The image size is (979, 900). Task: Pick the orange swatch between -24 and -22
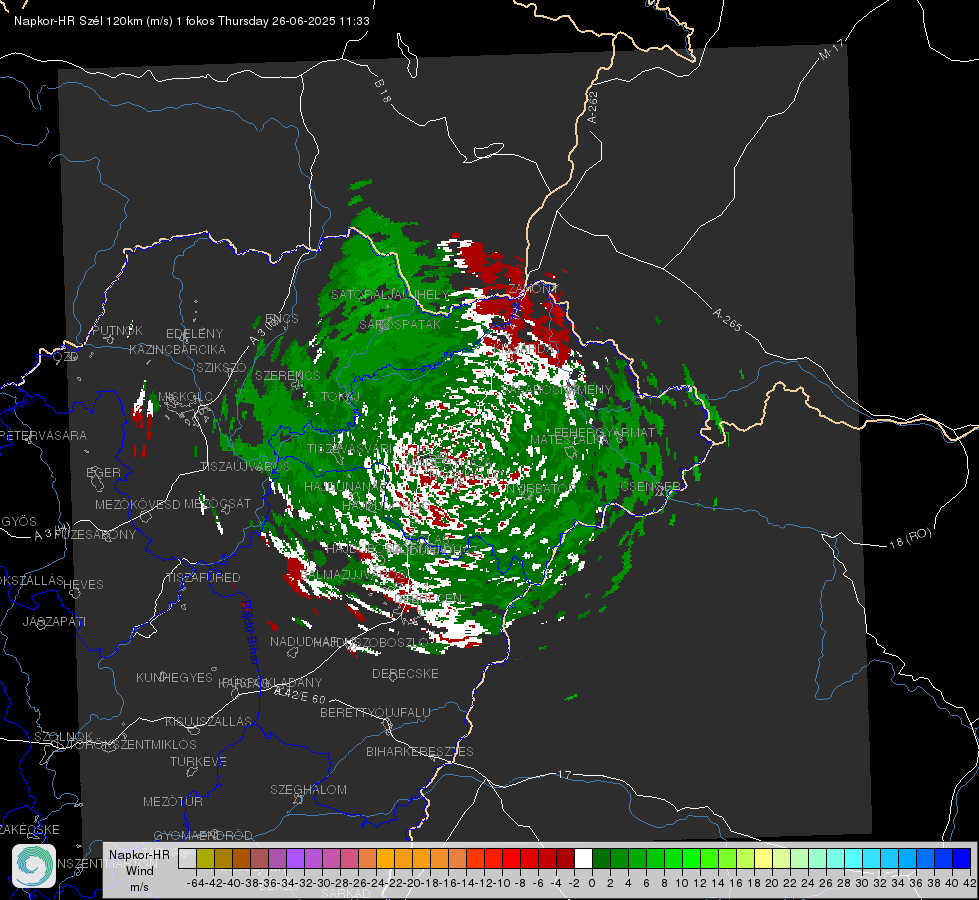coord(385,859)
